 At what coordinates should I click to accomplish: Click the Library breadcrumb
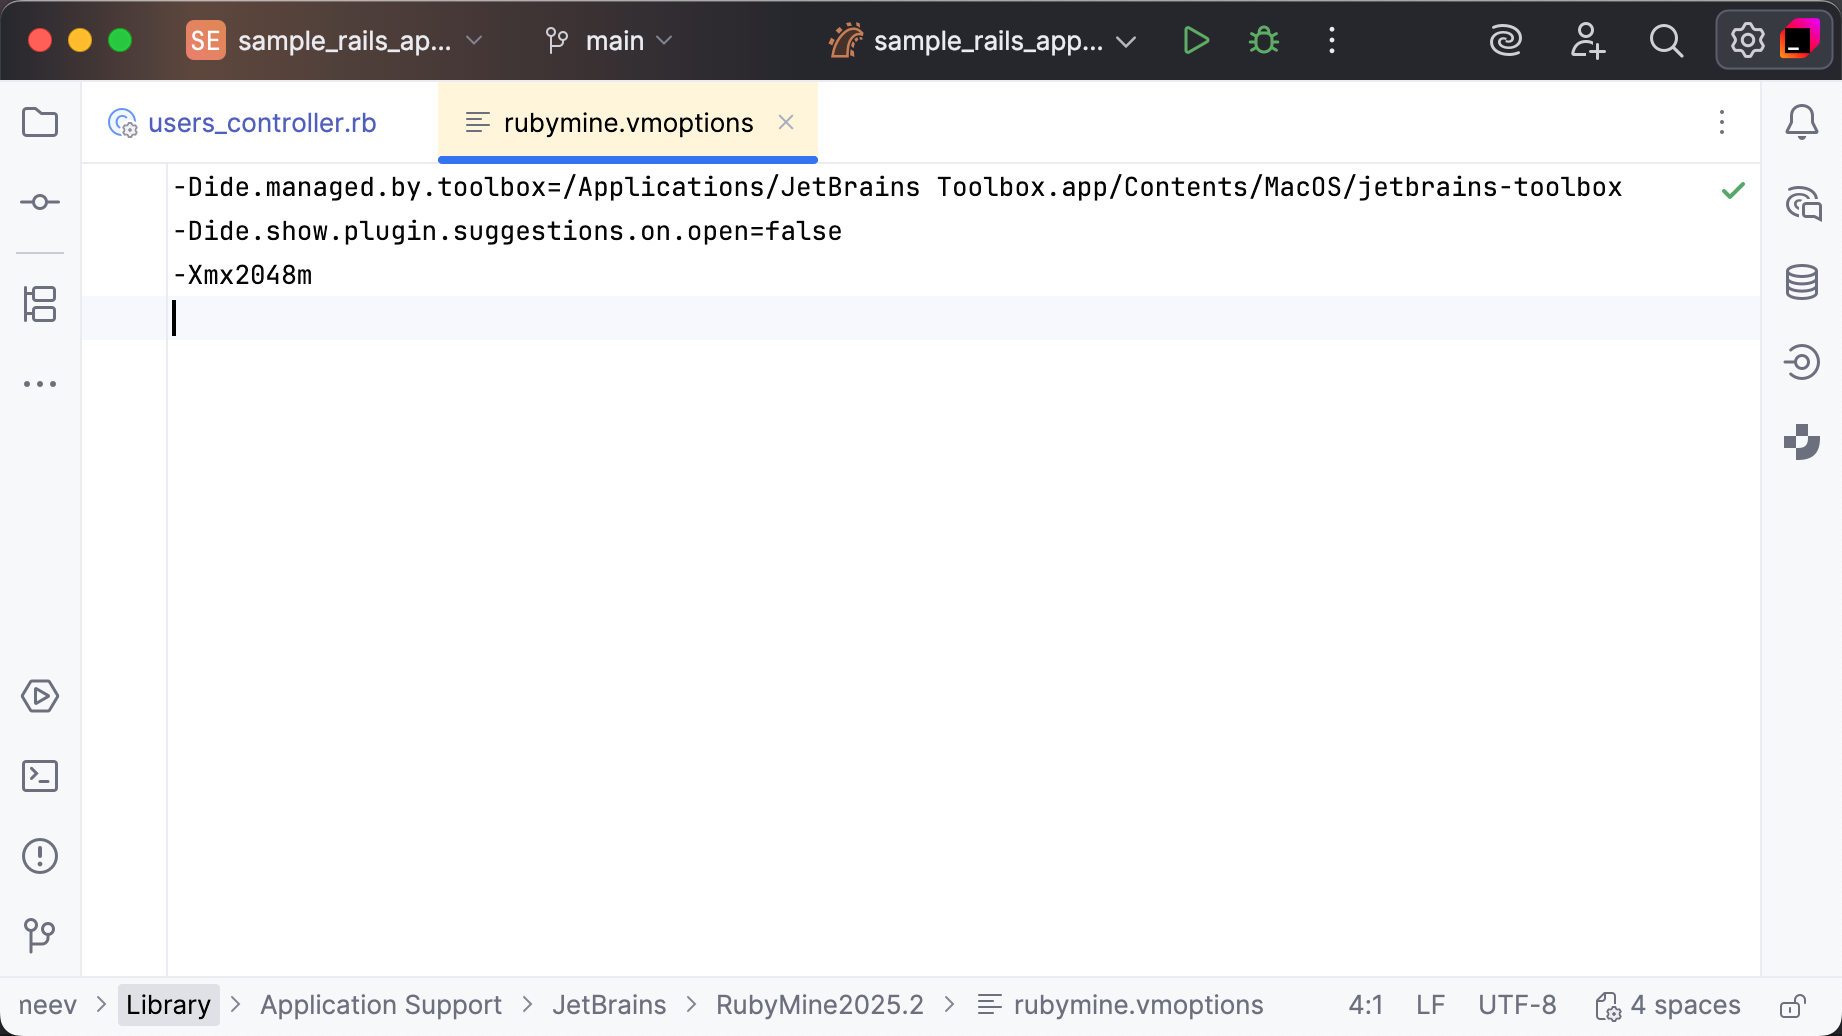[168, 1004]
